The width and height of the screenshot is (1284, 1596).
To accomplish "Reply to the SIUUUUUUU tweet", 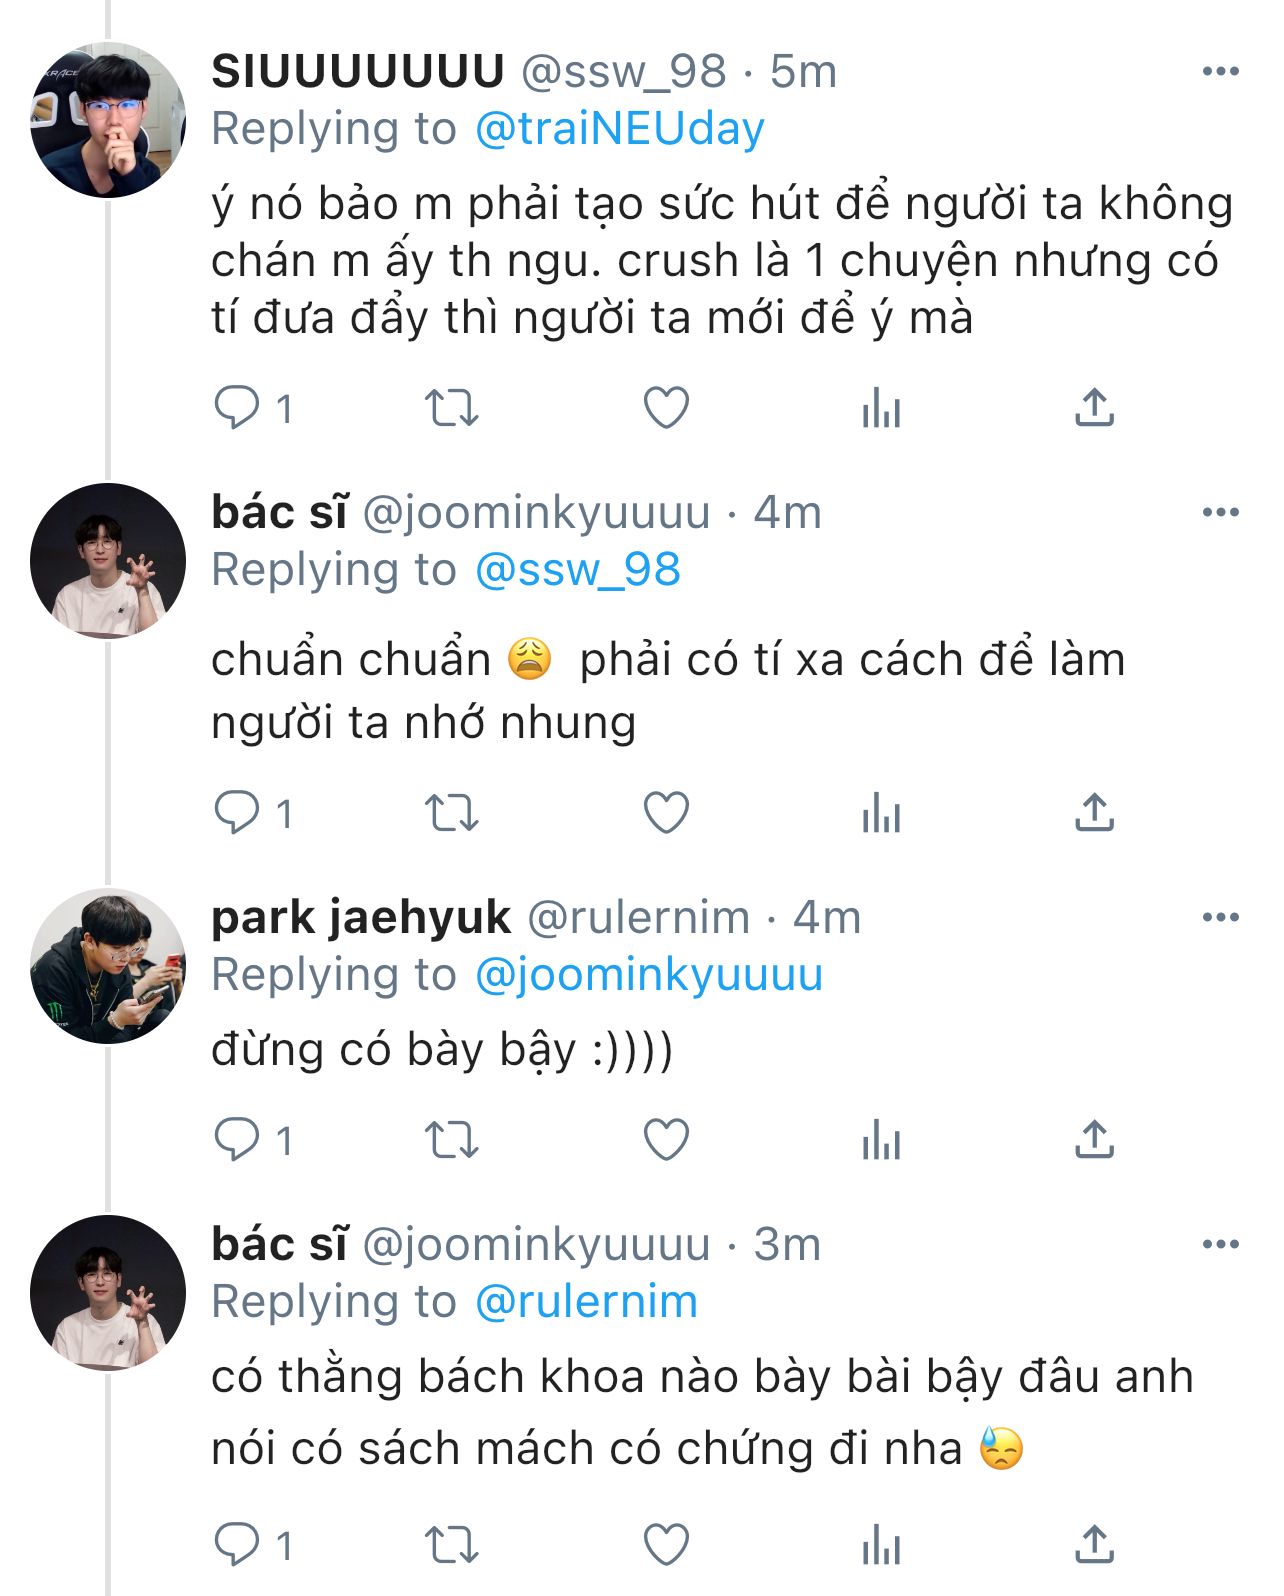I will point(237,408).
